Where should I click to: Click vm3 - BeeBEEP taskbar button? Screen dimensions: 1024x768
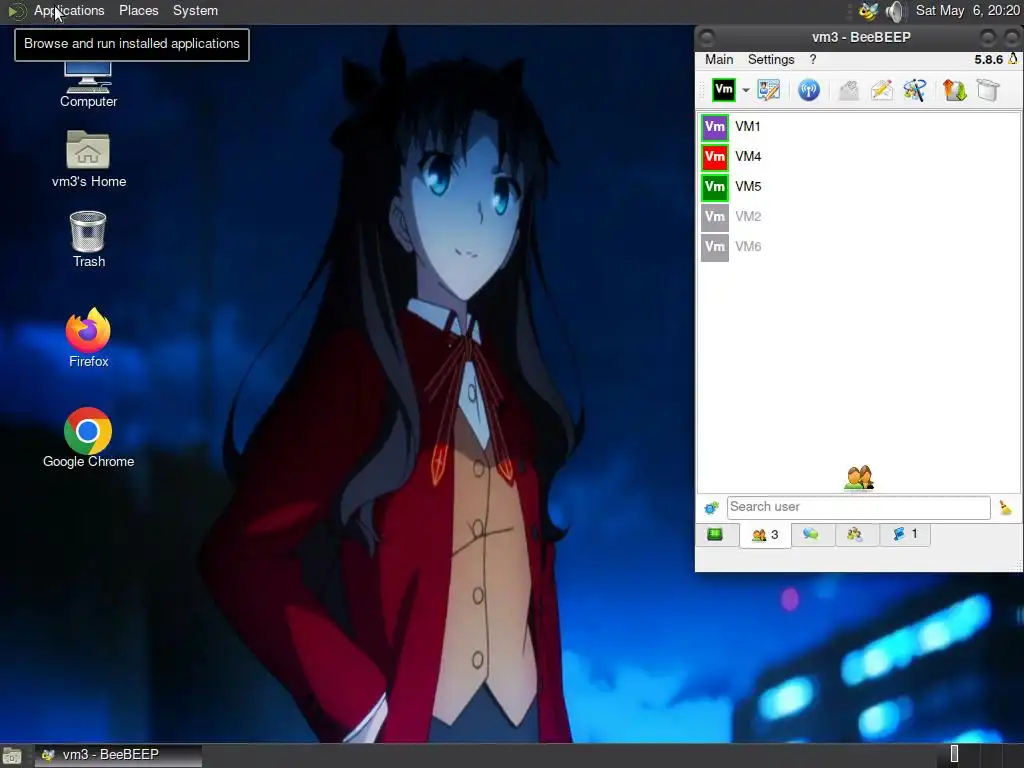118,755
